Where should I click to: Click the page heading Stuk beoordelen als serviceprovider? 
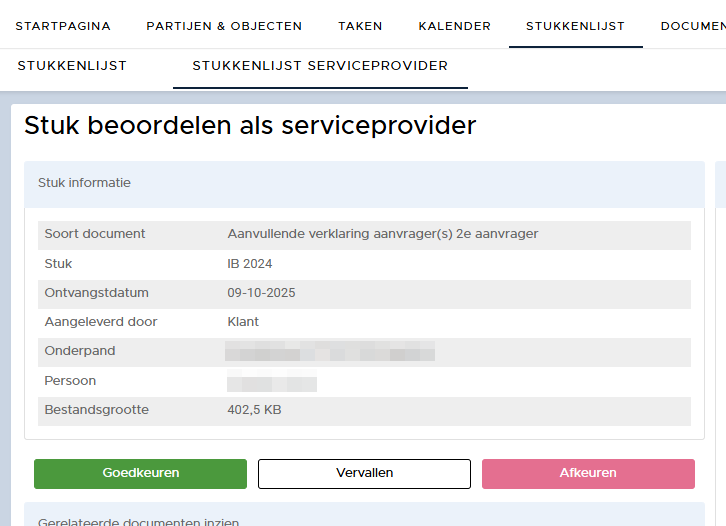coord(250,125)
